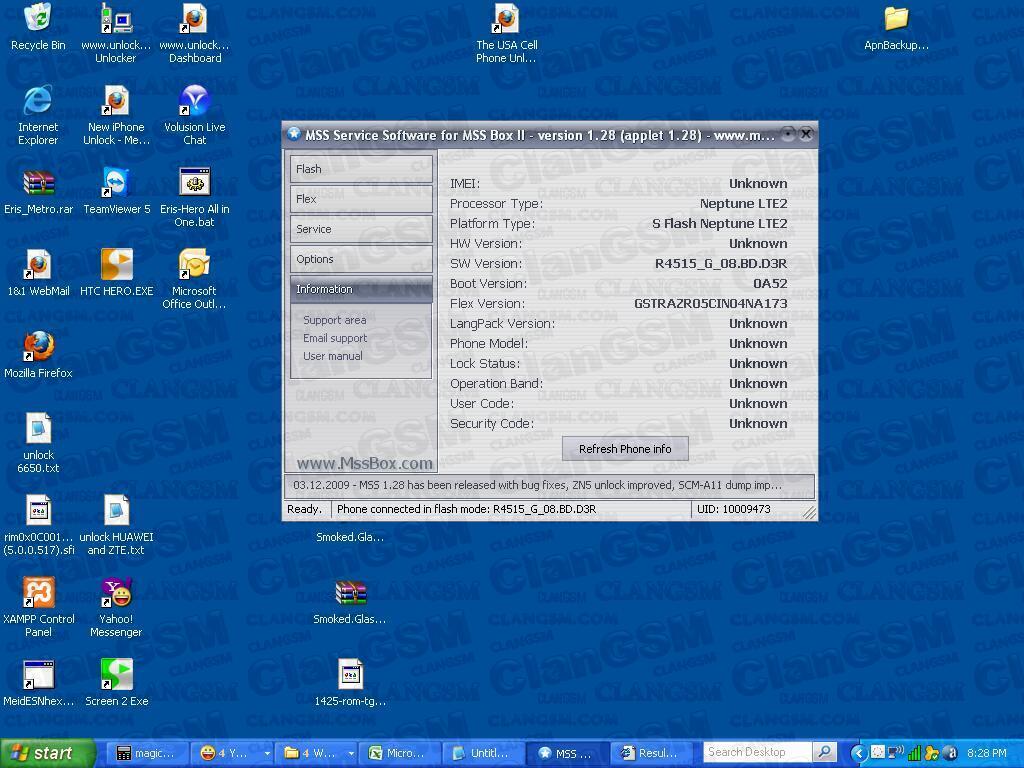Image resolution: width=1024 pixels, height=768 pixels.
Task: Click the Platform Type value S Flash Neptune LTE2
Action: tap(720, 223)
